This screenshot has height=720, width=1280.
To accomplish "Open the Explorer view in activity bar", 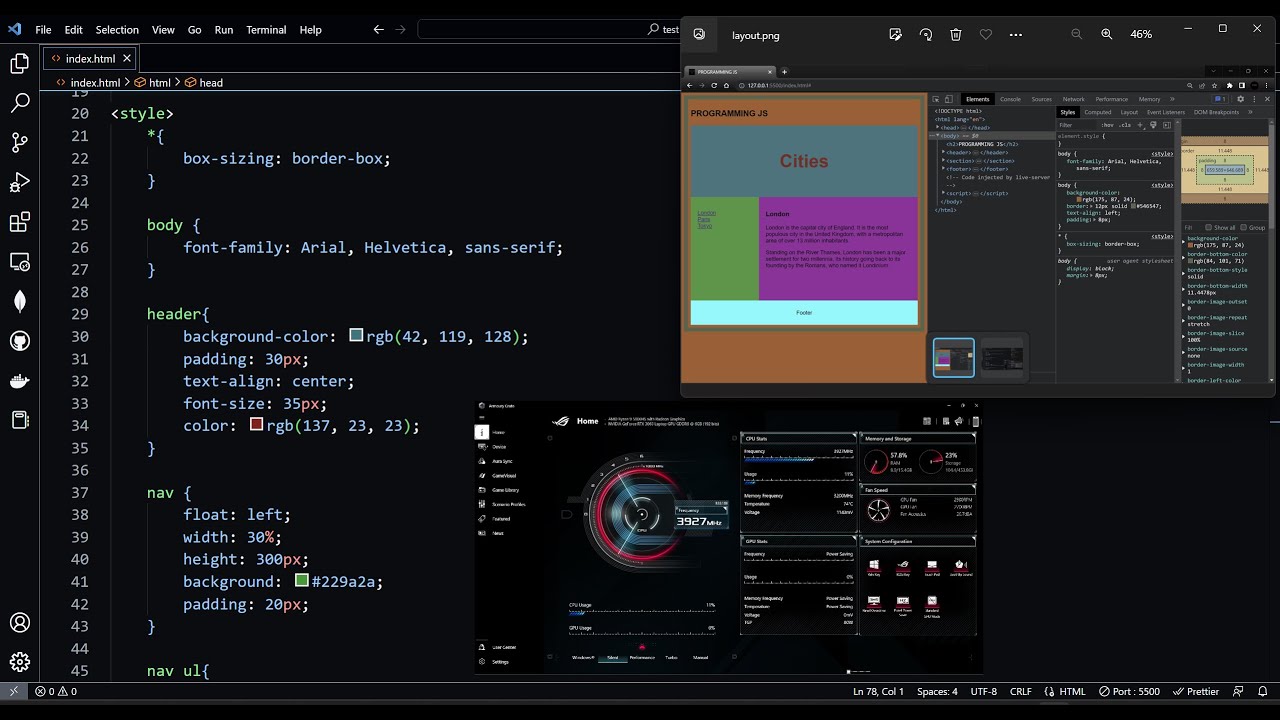I will click(x=20, y=64).
